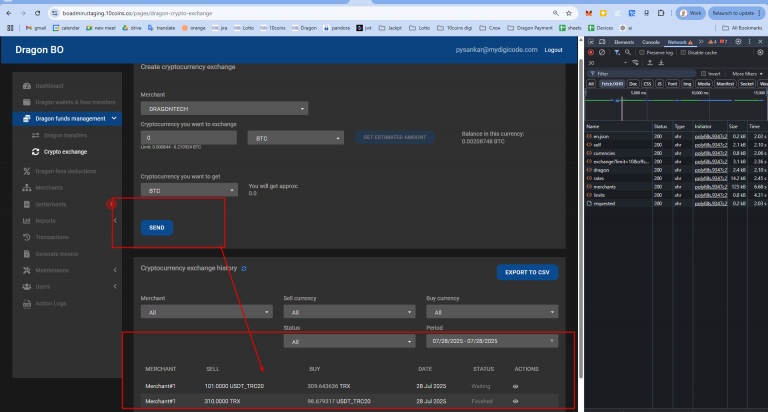The width and height of the screenshot is (768, 412).
Task: Clear the network log
Action: [602, 52]
